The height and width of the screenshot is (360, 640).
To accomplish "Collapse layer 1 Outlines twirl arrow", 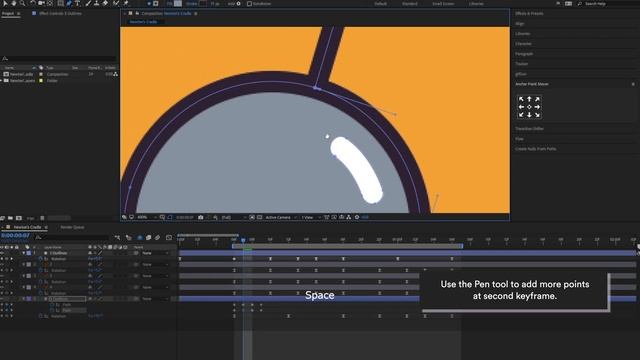I will click(x=24, y=253).
